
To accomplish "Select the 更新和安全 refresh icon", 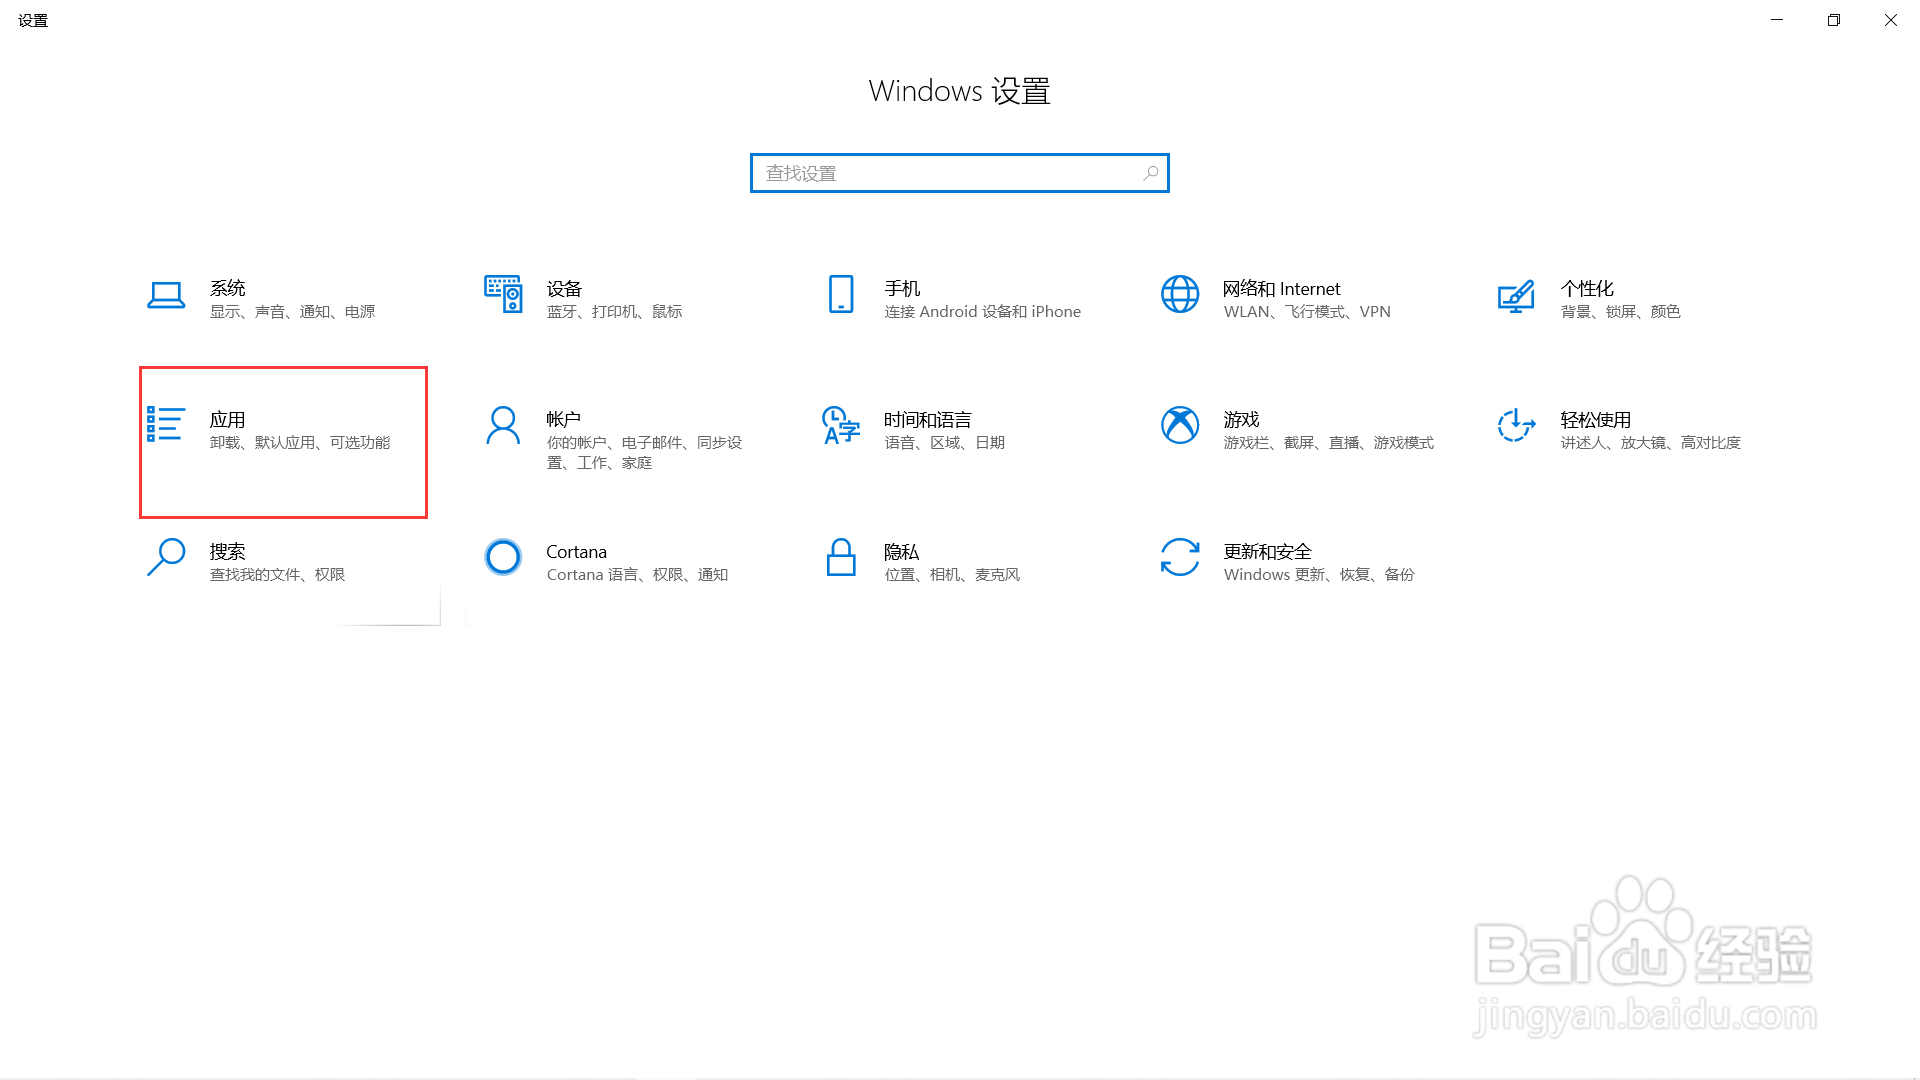I will (x=1180, y=558).
